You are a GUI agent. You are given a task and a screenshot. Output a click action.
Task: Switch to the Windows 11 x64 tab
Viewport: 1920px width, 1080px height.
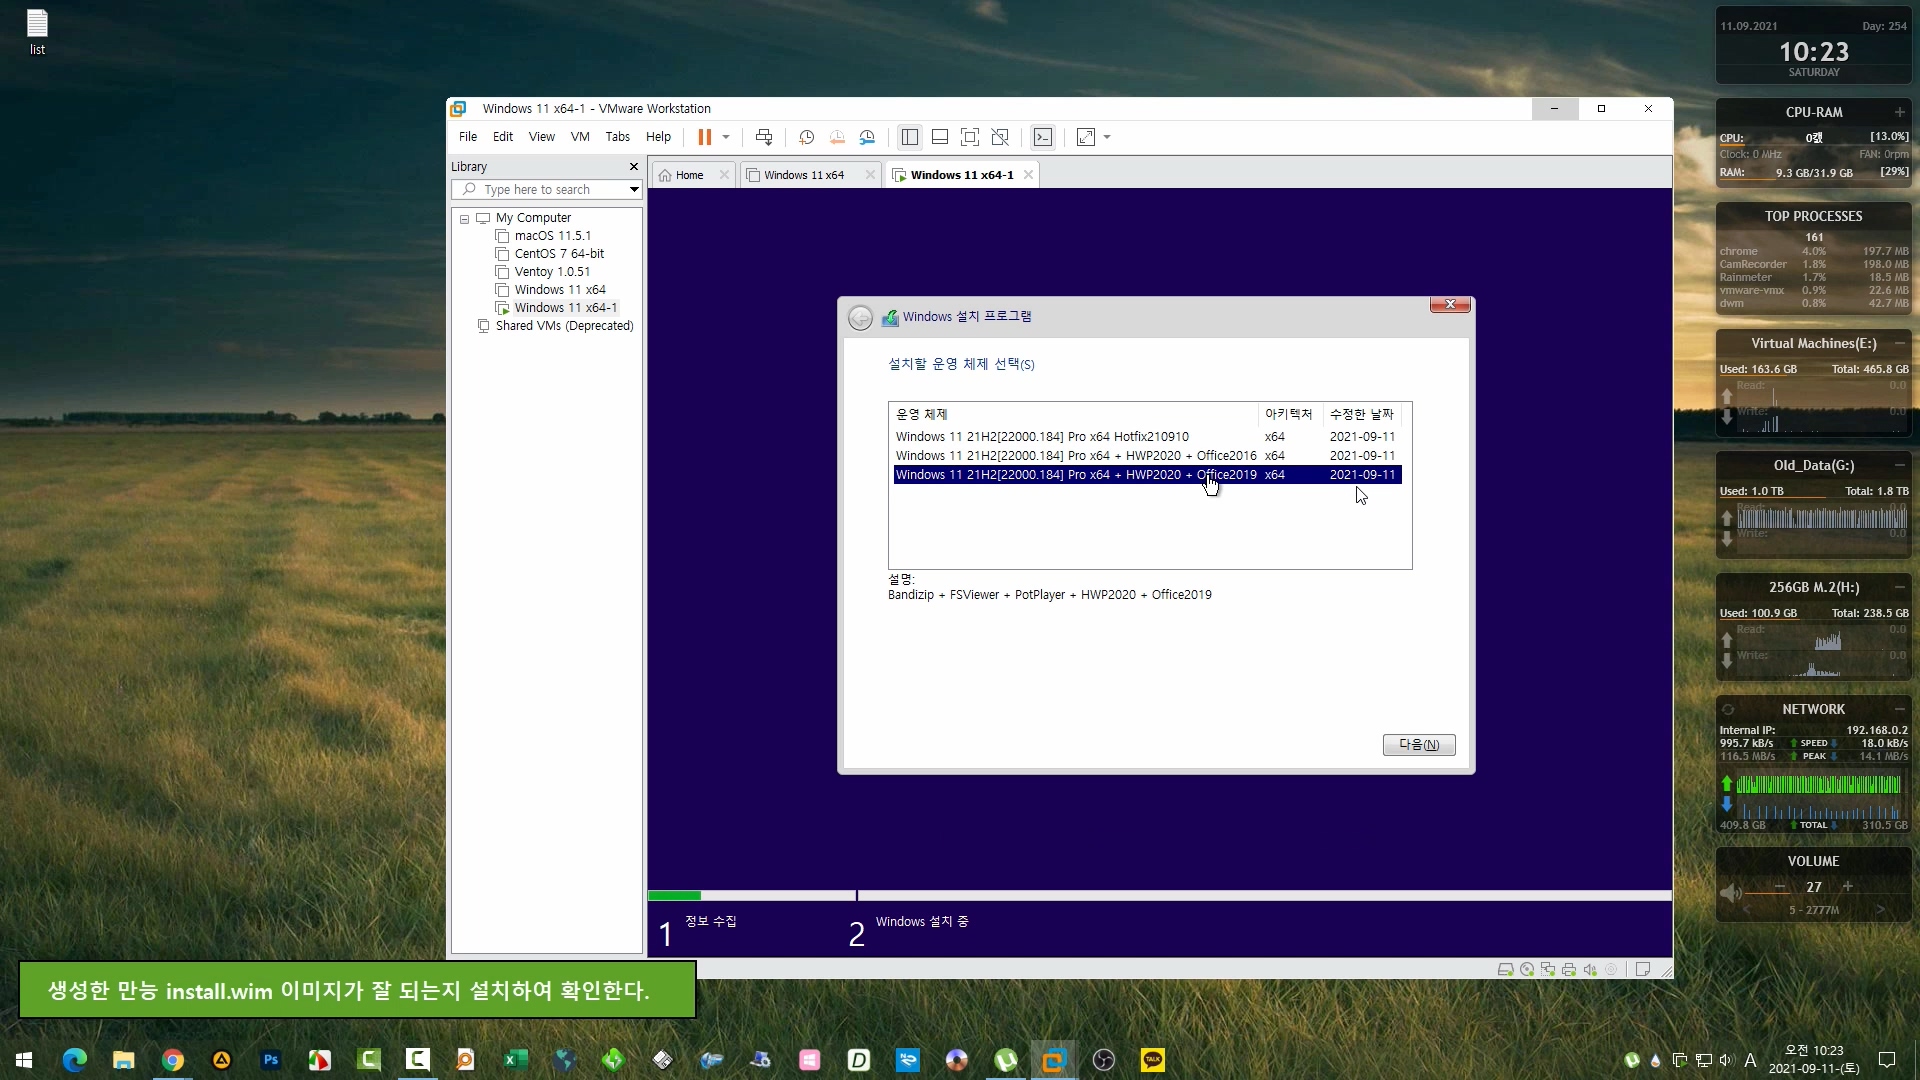click(803, 175)
